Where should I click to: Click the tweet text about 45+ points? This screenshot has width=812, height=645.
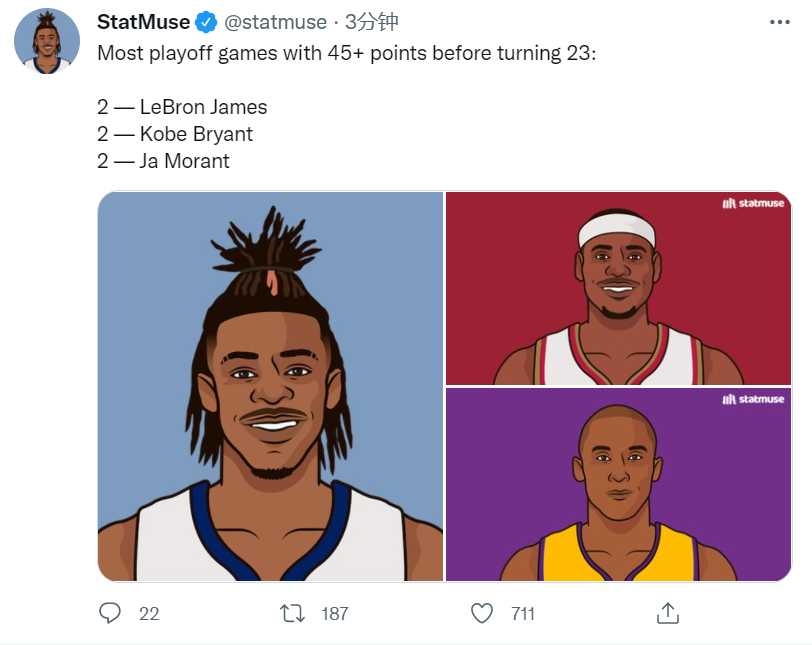346,53
